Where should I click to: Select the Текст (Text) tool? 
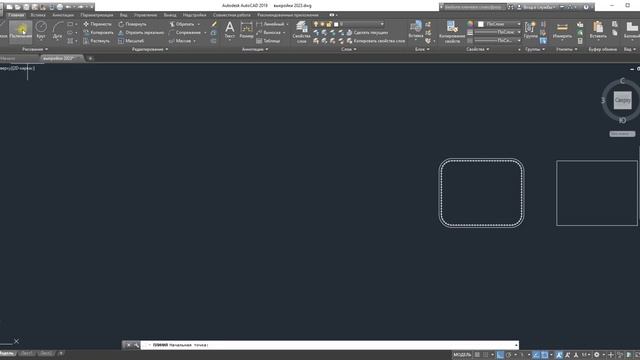click(230, 30)
